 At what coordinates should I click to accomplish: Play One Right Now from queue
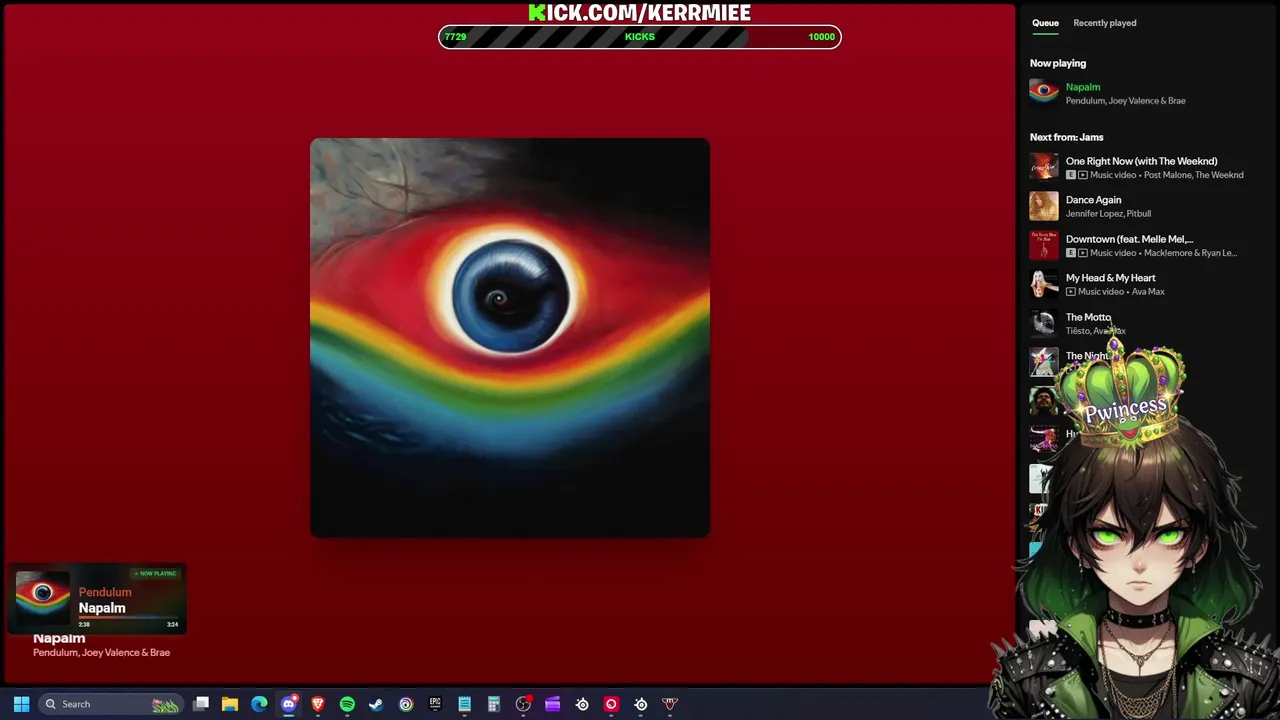point(1141,161)
